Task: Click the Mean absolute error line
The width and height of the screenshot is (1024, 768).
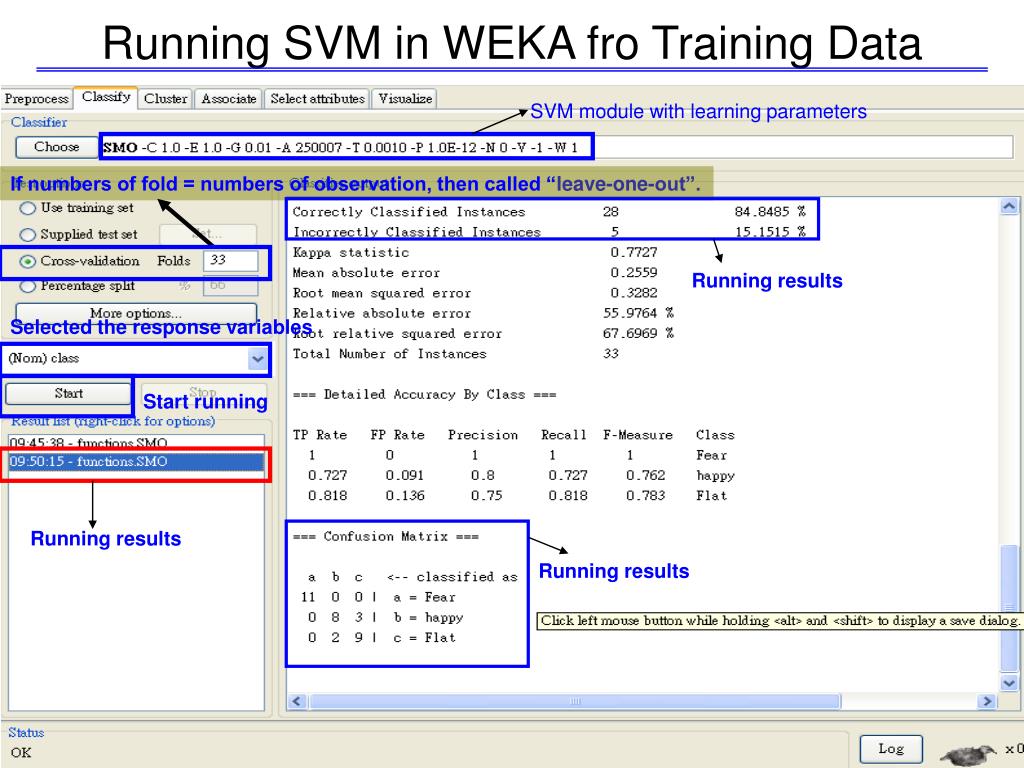Action: (x=475, y=272)
